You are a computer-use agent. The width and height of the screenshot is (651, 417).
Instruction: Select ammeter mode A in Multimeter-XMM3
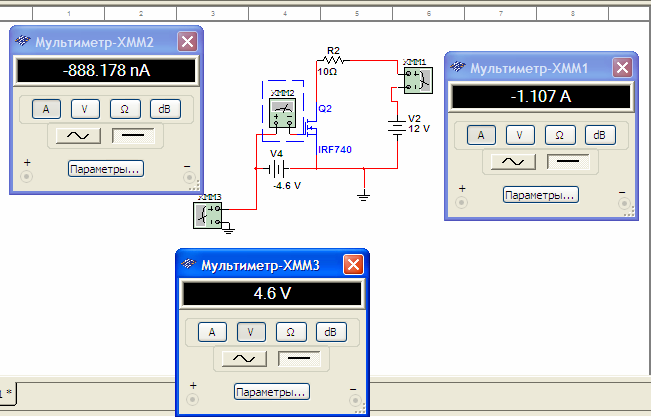point(212,332)
